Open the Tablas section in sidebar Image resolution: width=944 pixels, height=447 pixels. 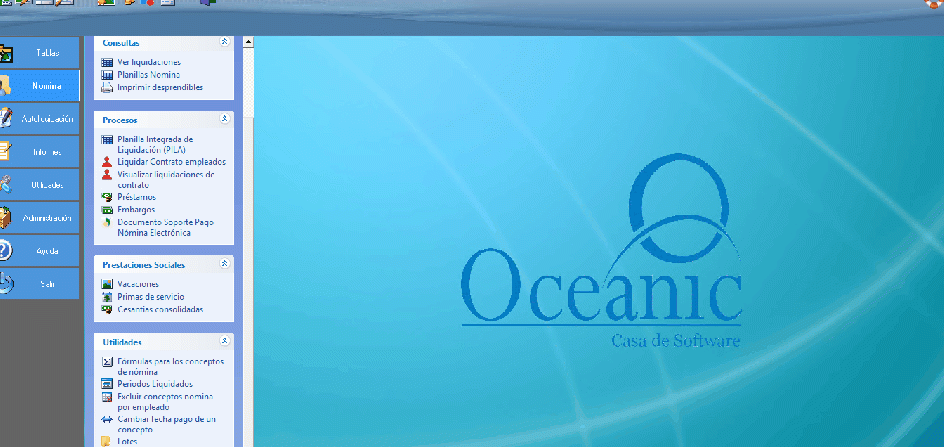[40, 53]
